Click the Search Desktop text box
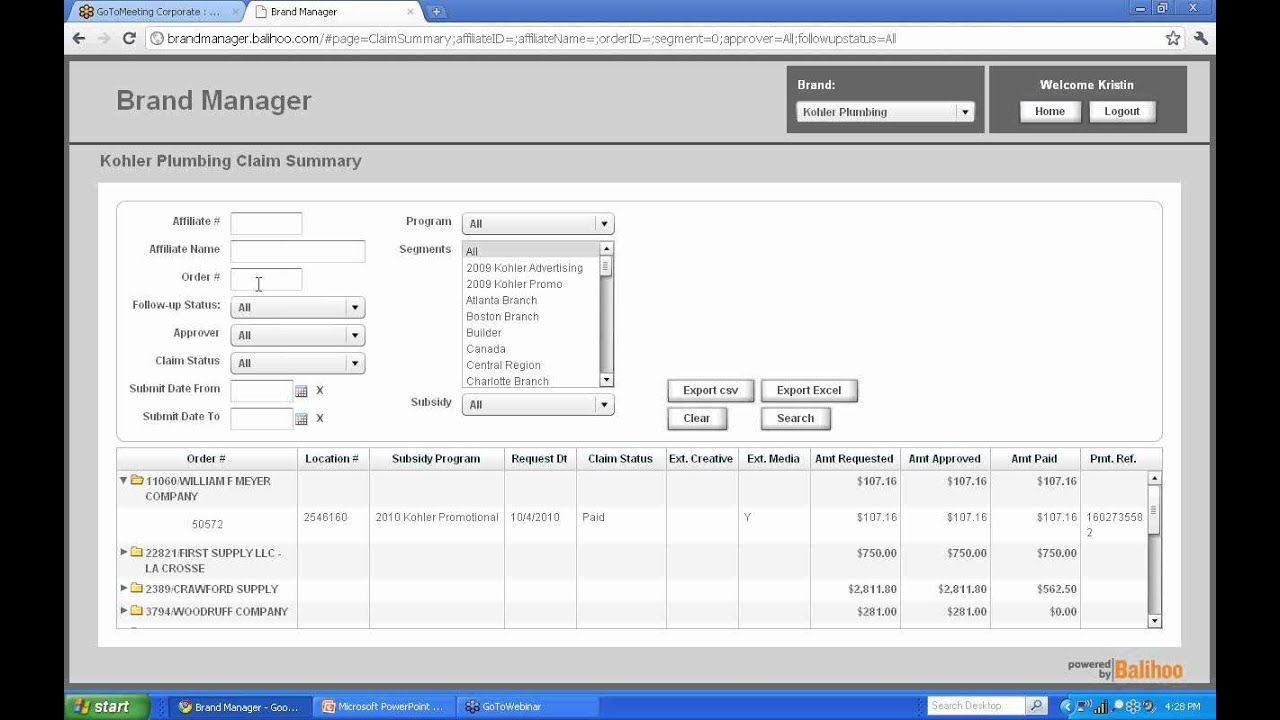1280x720 pixels. coord(977,706)
